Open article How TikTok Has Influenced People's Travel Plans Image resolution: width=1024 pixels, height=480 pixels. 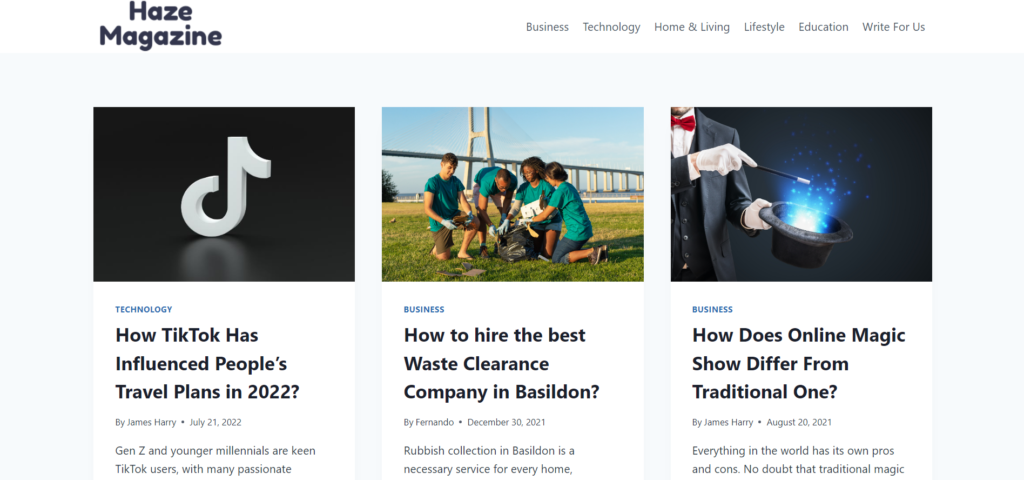(208, 364)
